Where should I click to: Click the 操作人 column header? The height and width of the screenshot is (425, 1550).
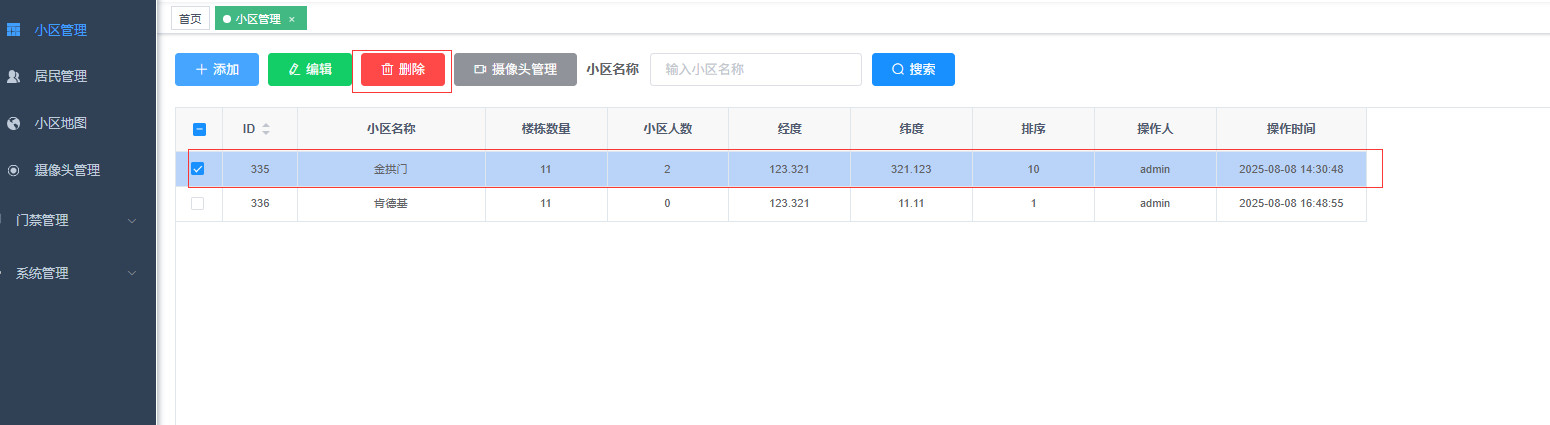coord(1155,129)
